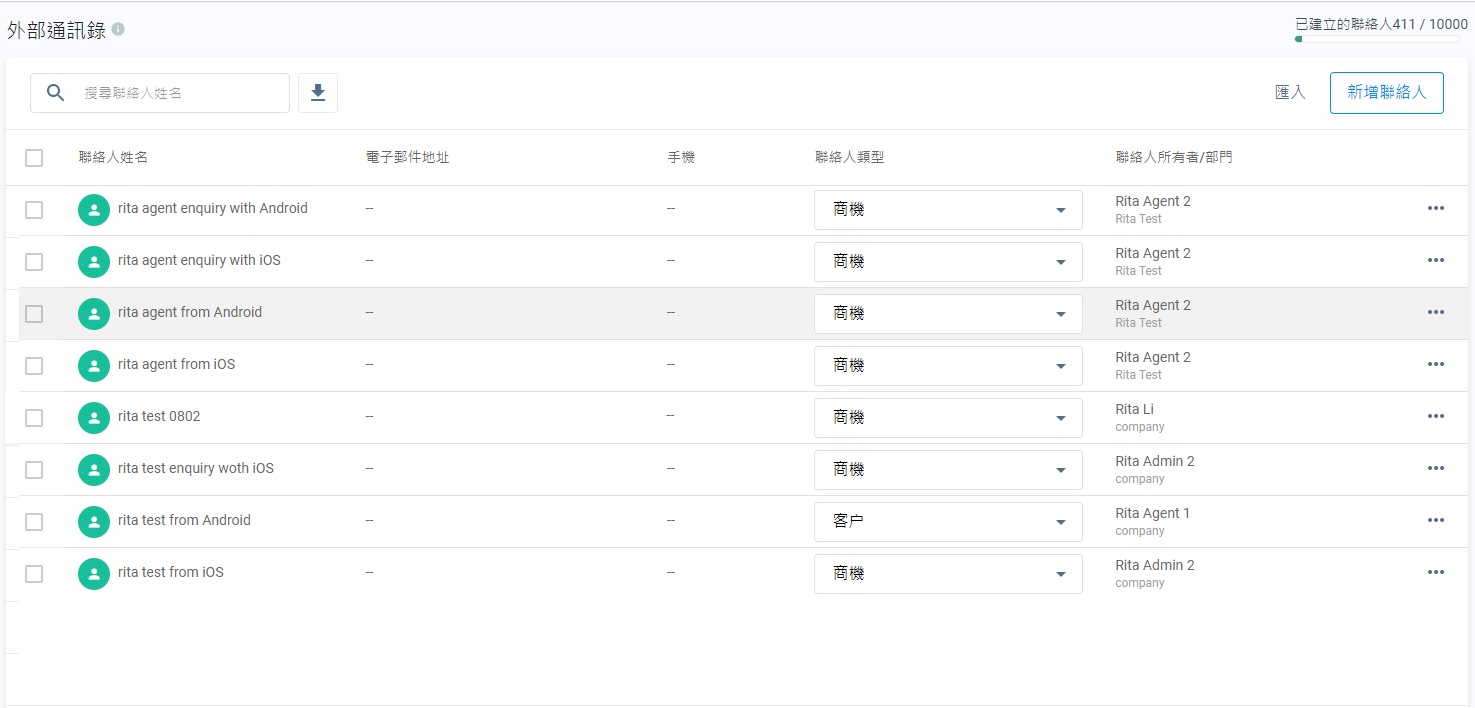Viewport: 1475px width, 708px height.
Task: Click avatar icon of rita test from Android
Action: [x=94, y=521]
